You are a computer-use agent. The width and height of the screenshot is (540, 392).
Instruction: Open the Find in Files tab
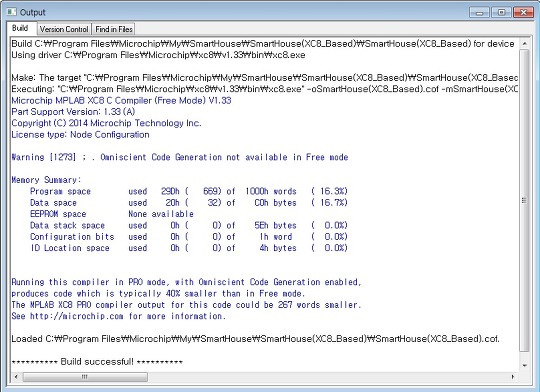click(x=114, y=29)
